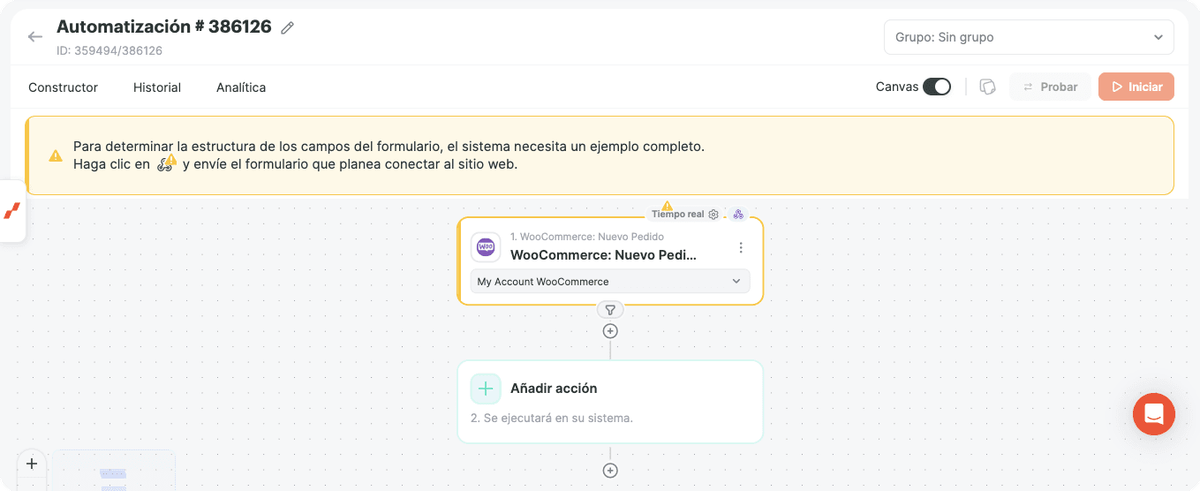
Task: Open the trigger's three-dot menu
Action: tap(741, 247)
